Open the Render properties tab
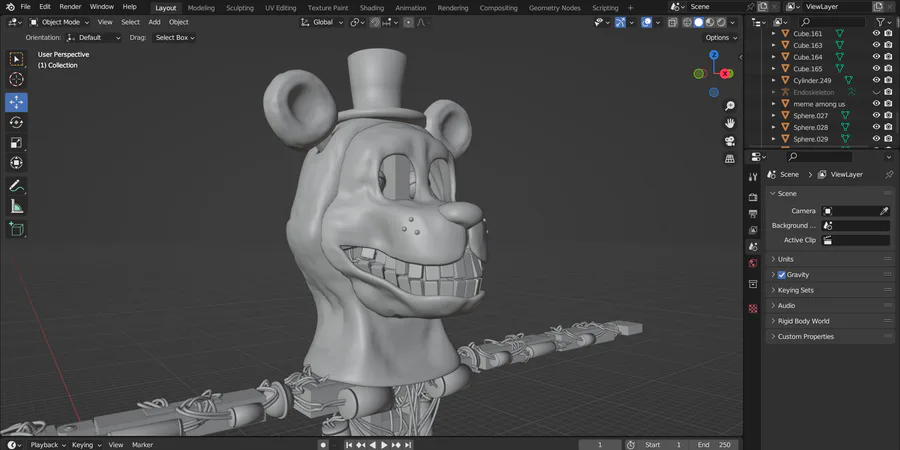The width and height of the screenshot is (900, 450). (753, 197)
